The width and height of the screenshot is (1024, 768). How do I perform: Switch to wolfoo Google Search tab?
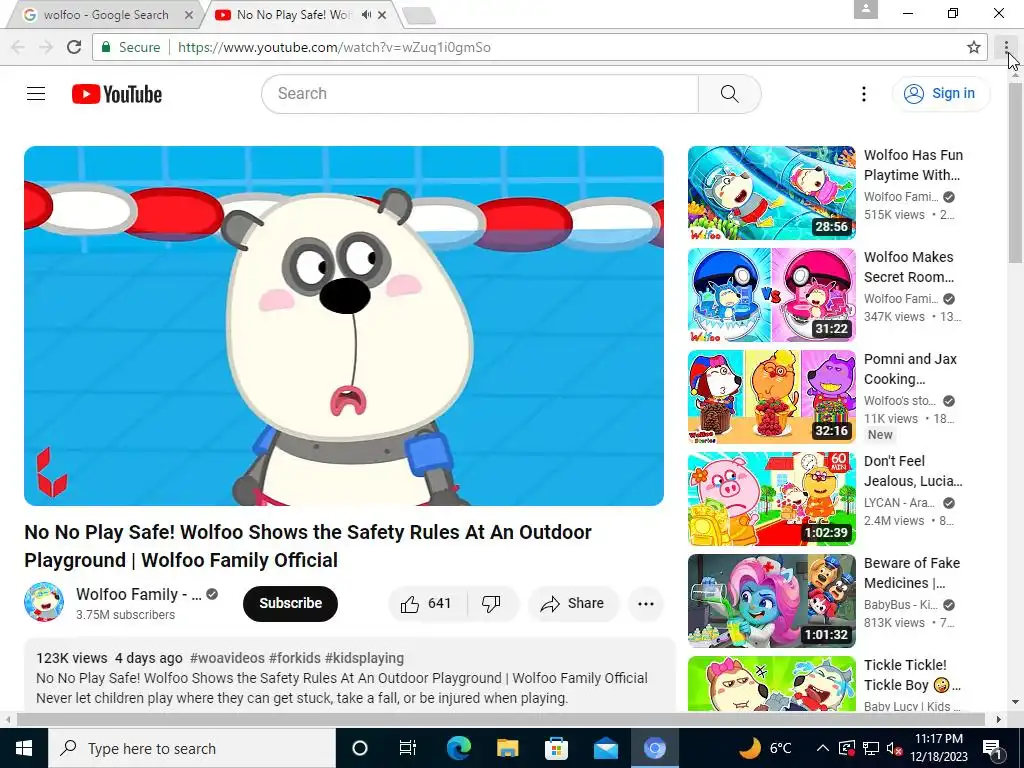104,14
